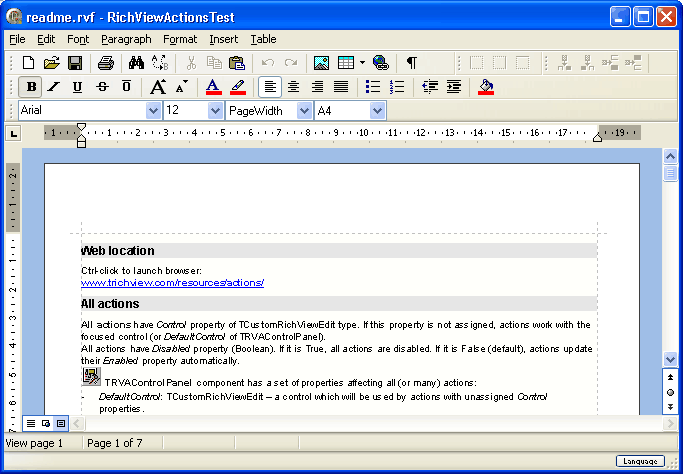Click the font color red A swatch
Image resolution: width=683 pixels, height=474 pixels.
[212, 87]
